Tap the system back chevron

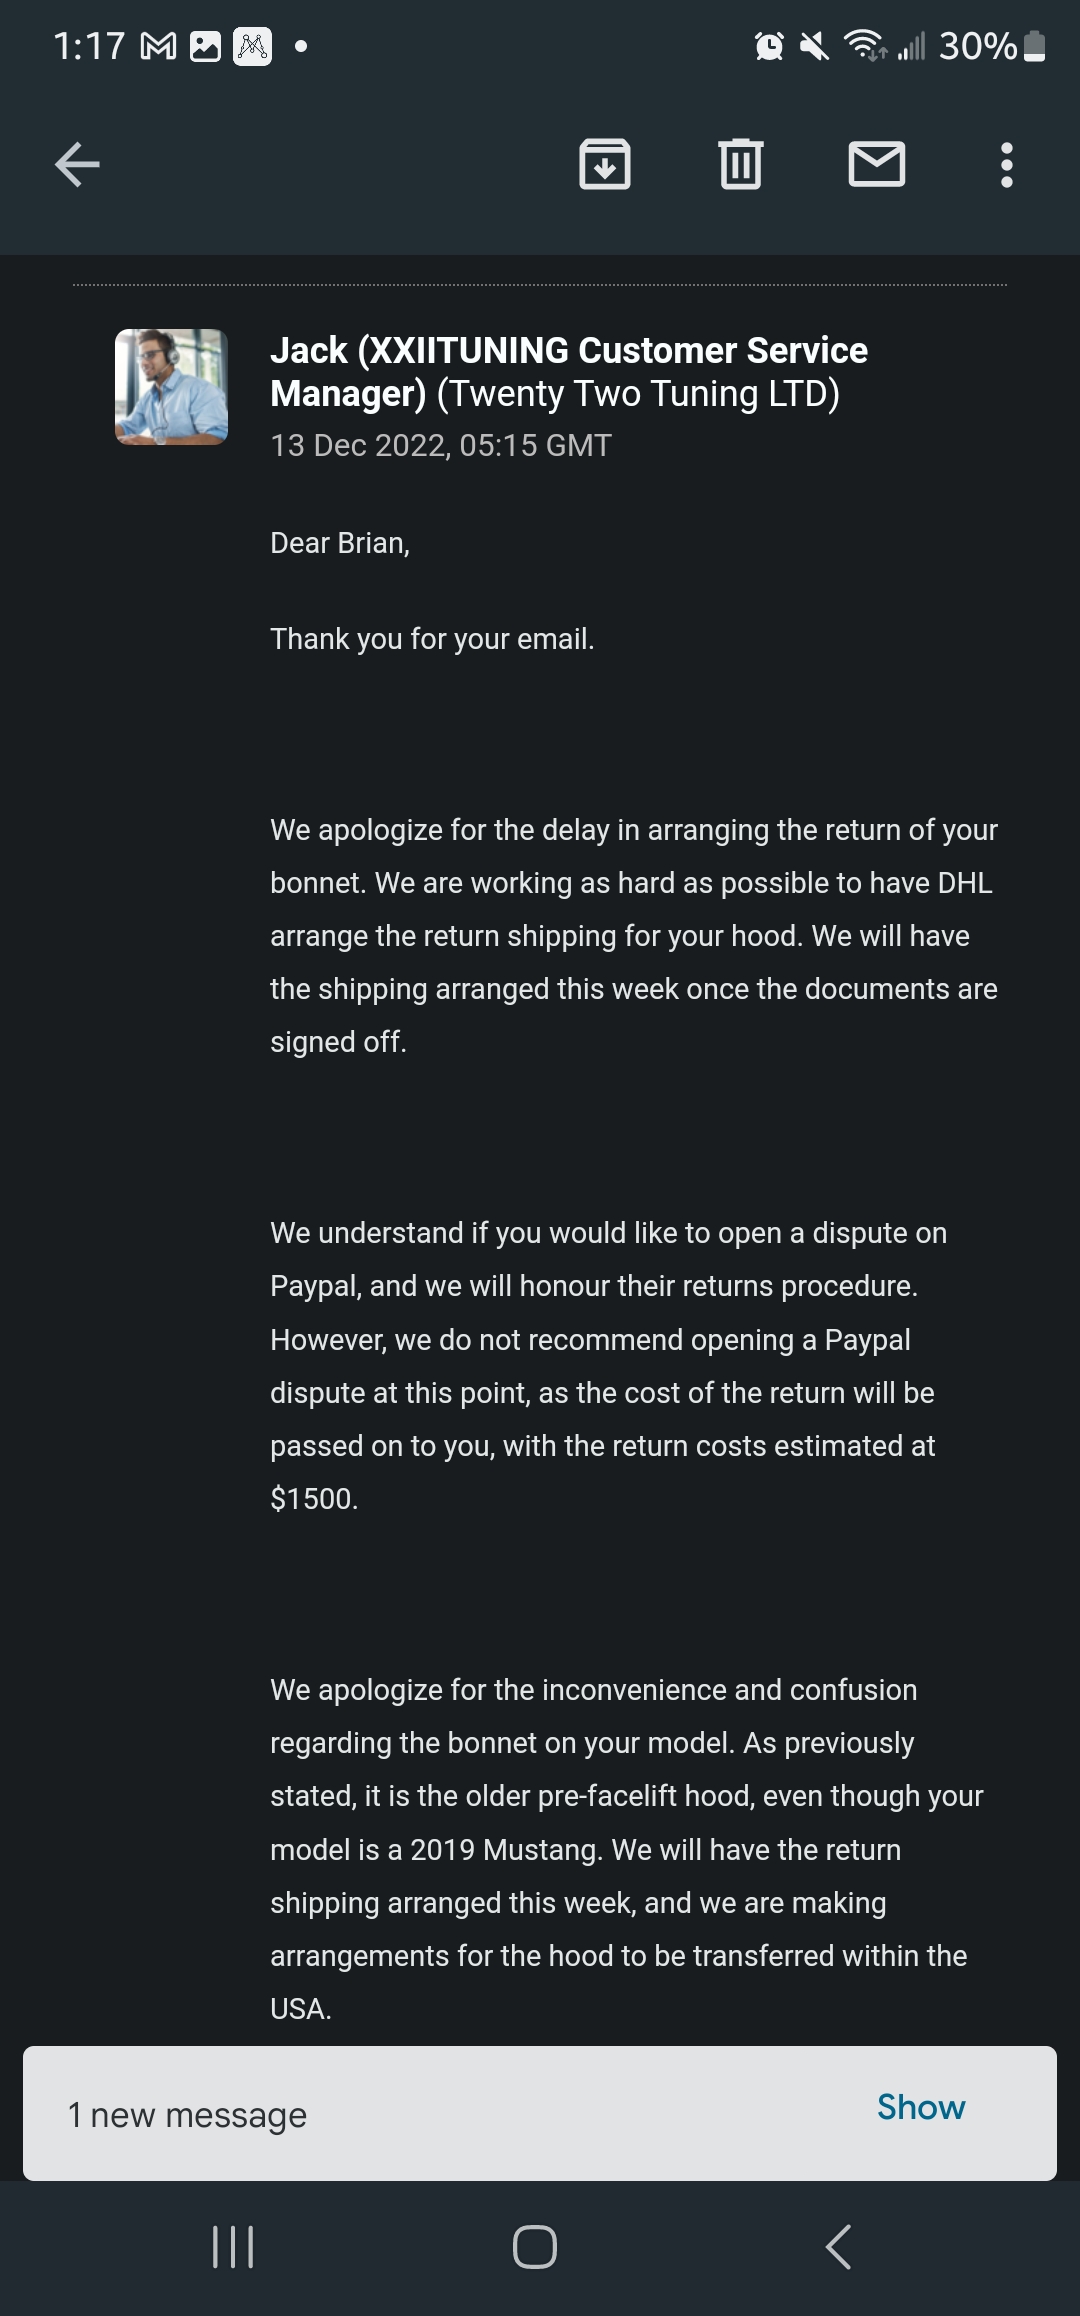(x=838, y=2247)
